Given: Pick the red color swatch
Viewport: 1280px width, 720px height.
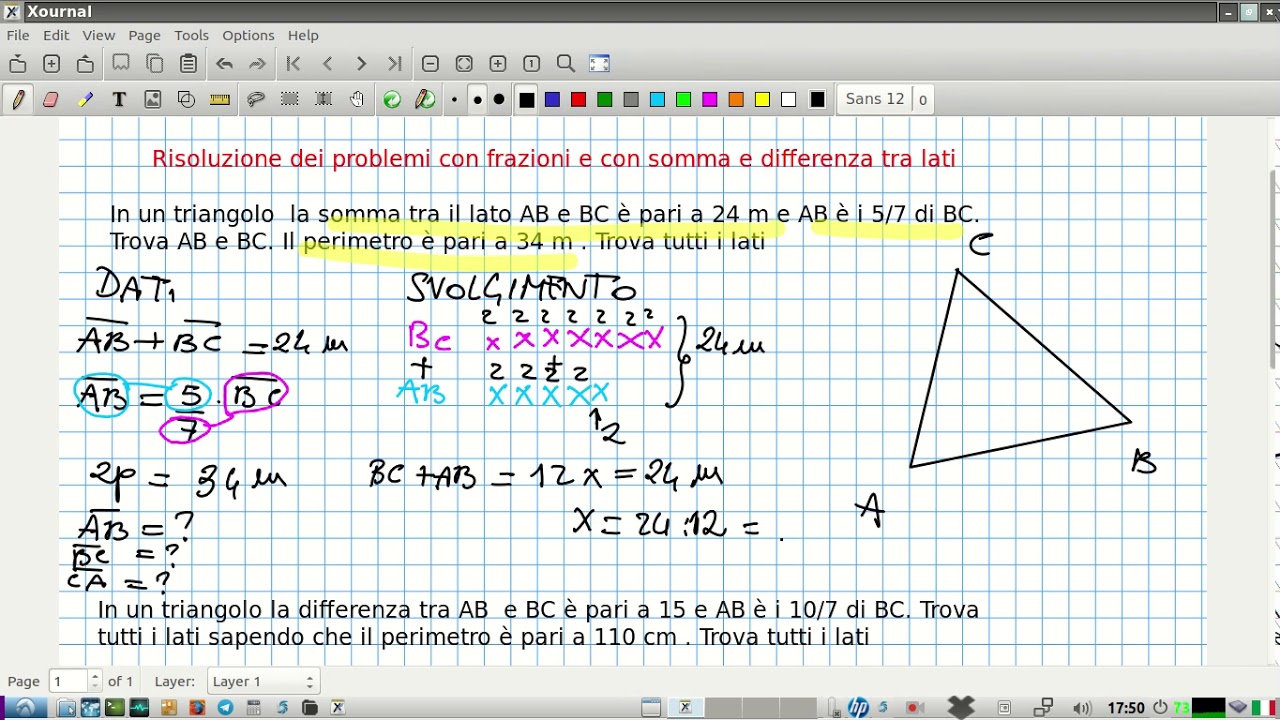Looking at the screenshot, I should 578,99.
